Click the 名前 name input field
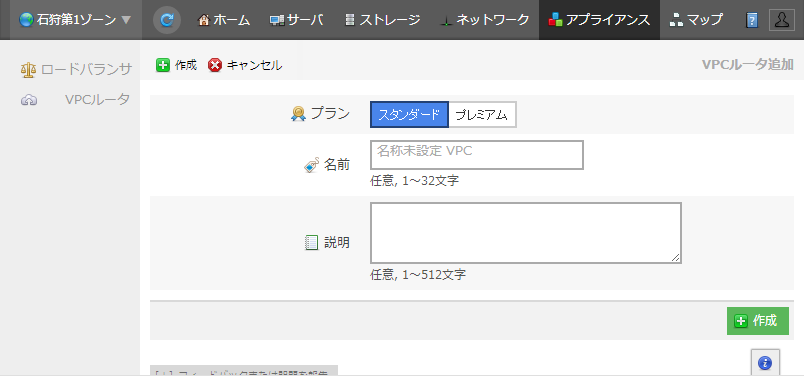 [477, 155]
